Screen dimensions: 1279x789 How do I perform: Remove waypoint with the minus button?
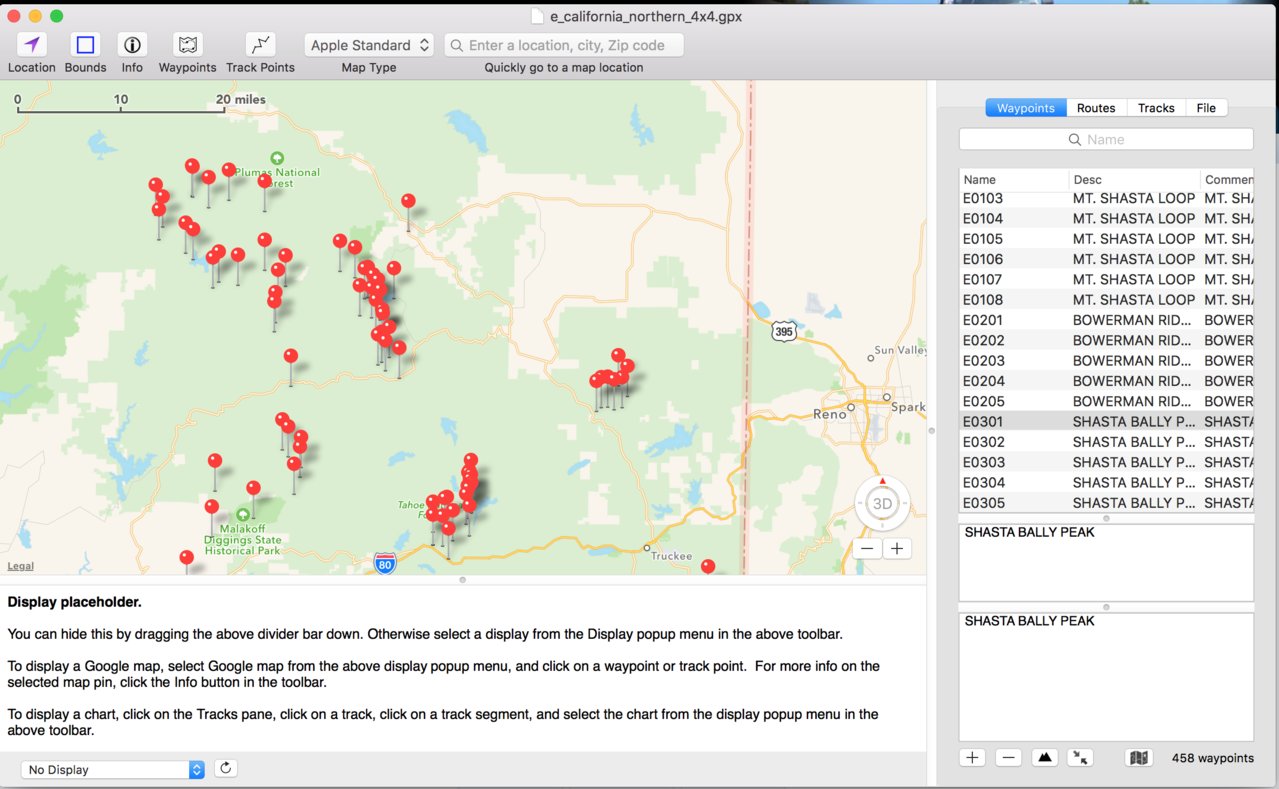pyautogui.click(x=1008, y=758)
